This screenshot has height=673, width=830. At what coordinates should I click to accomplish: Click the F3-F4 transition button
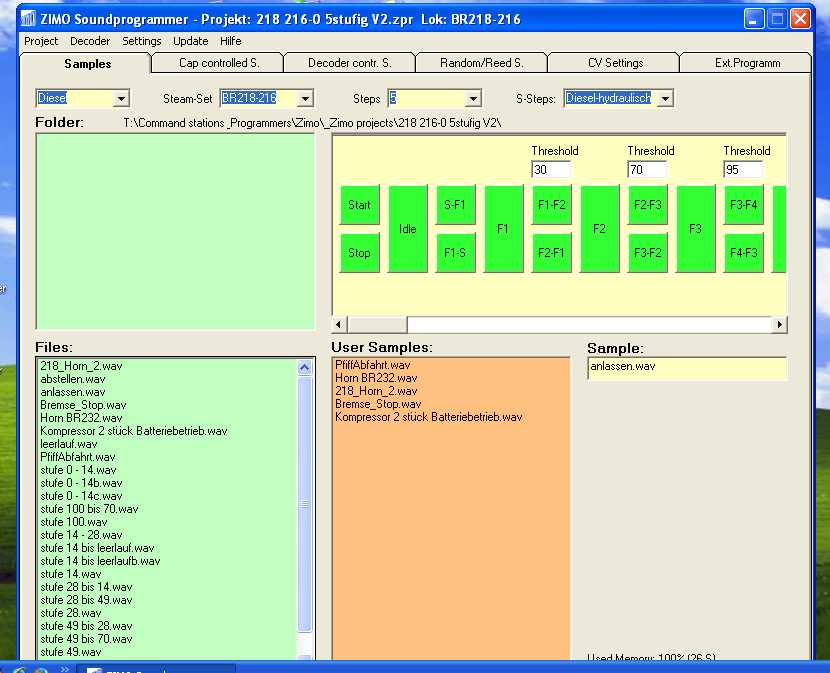click(744, 205)
